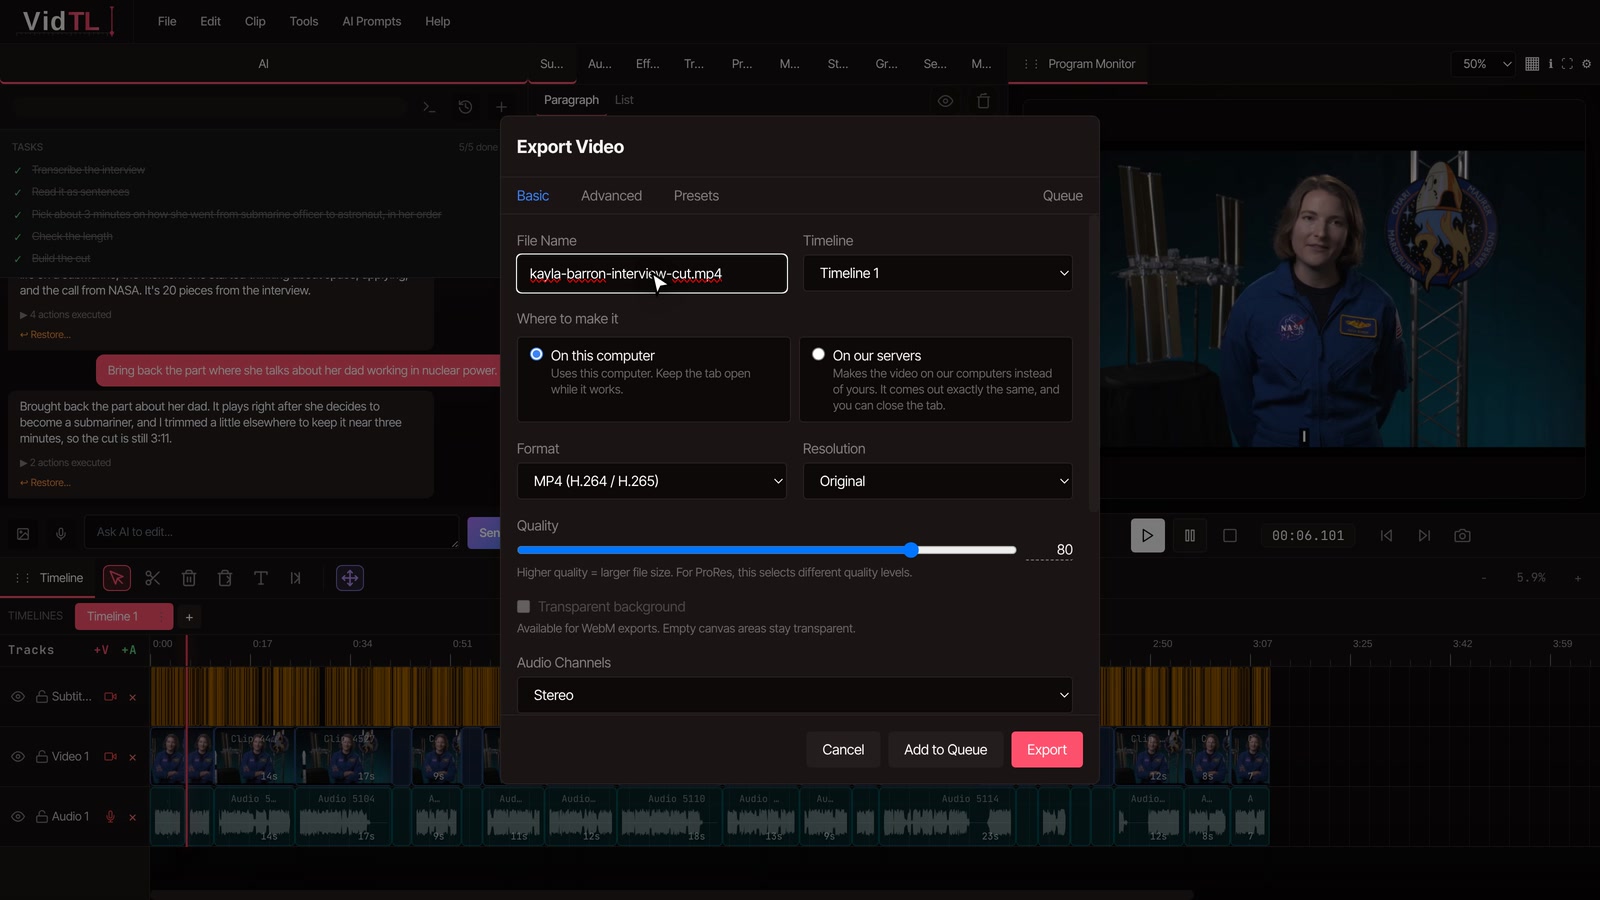This screenshot has height=900, width=1600.
Task: Click the File Name input field
Action: [652, 274]
